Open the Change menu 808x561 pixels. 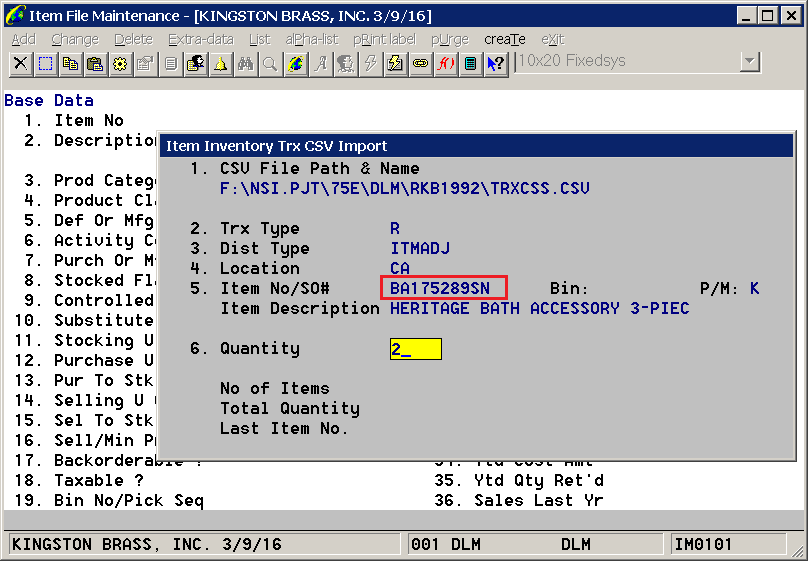[x=75, y=40]
